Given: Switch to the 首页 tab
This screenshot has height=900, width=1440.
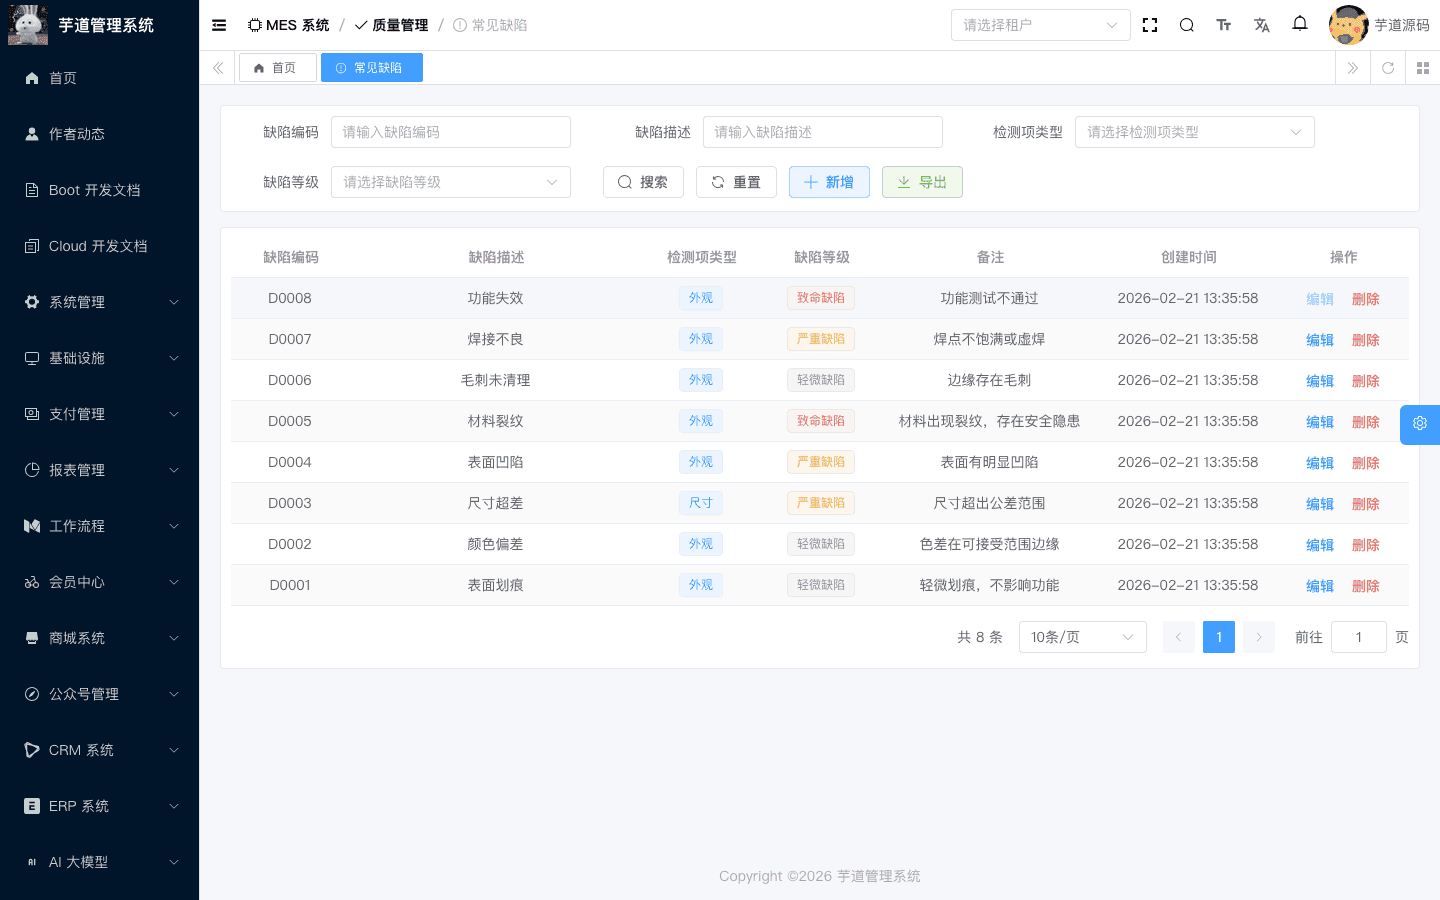Looking at the screenshot, I should coord(277,67).
